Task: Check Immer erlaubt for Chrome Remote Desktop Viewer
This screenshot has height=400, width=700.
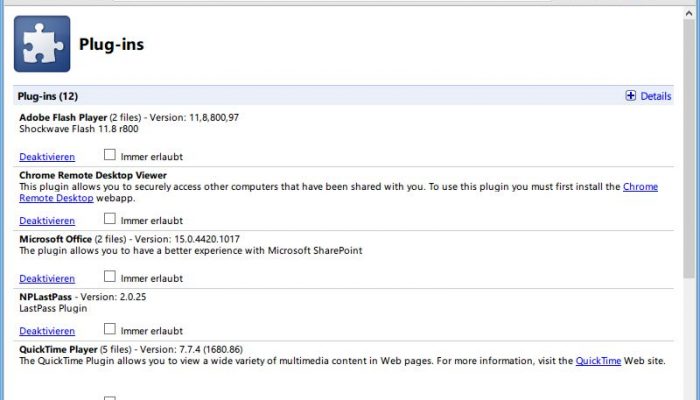Action: pyautogui.click(x=109, y=219)
